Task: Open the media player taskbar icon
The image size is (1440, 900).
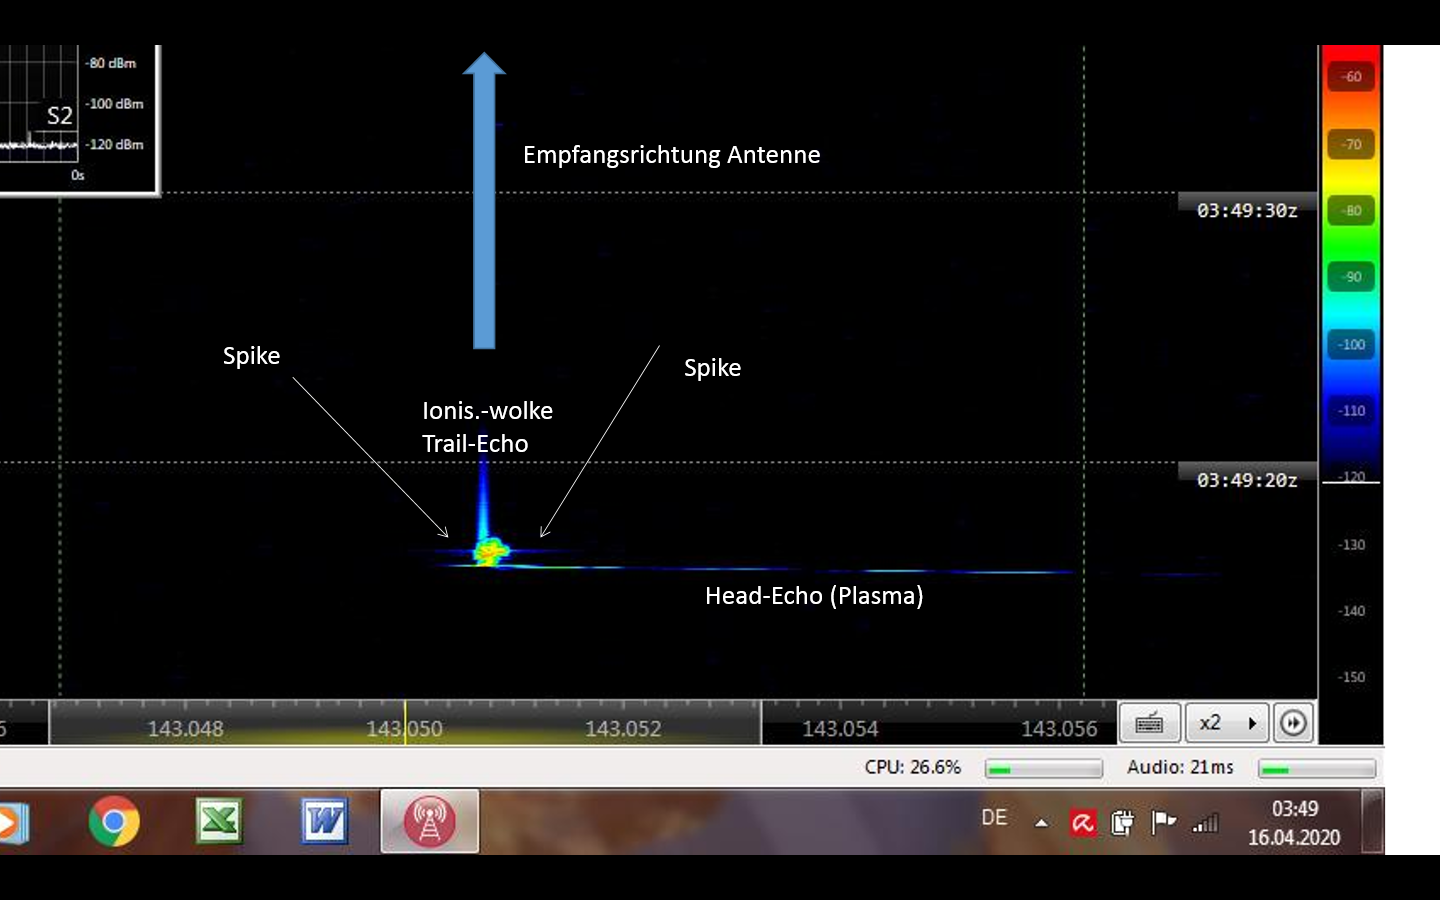Action: [12, 823]
